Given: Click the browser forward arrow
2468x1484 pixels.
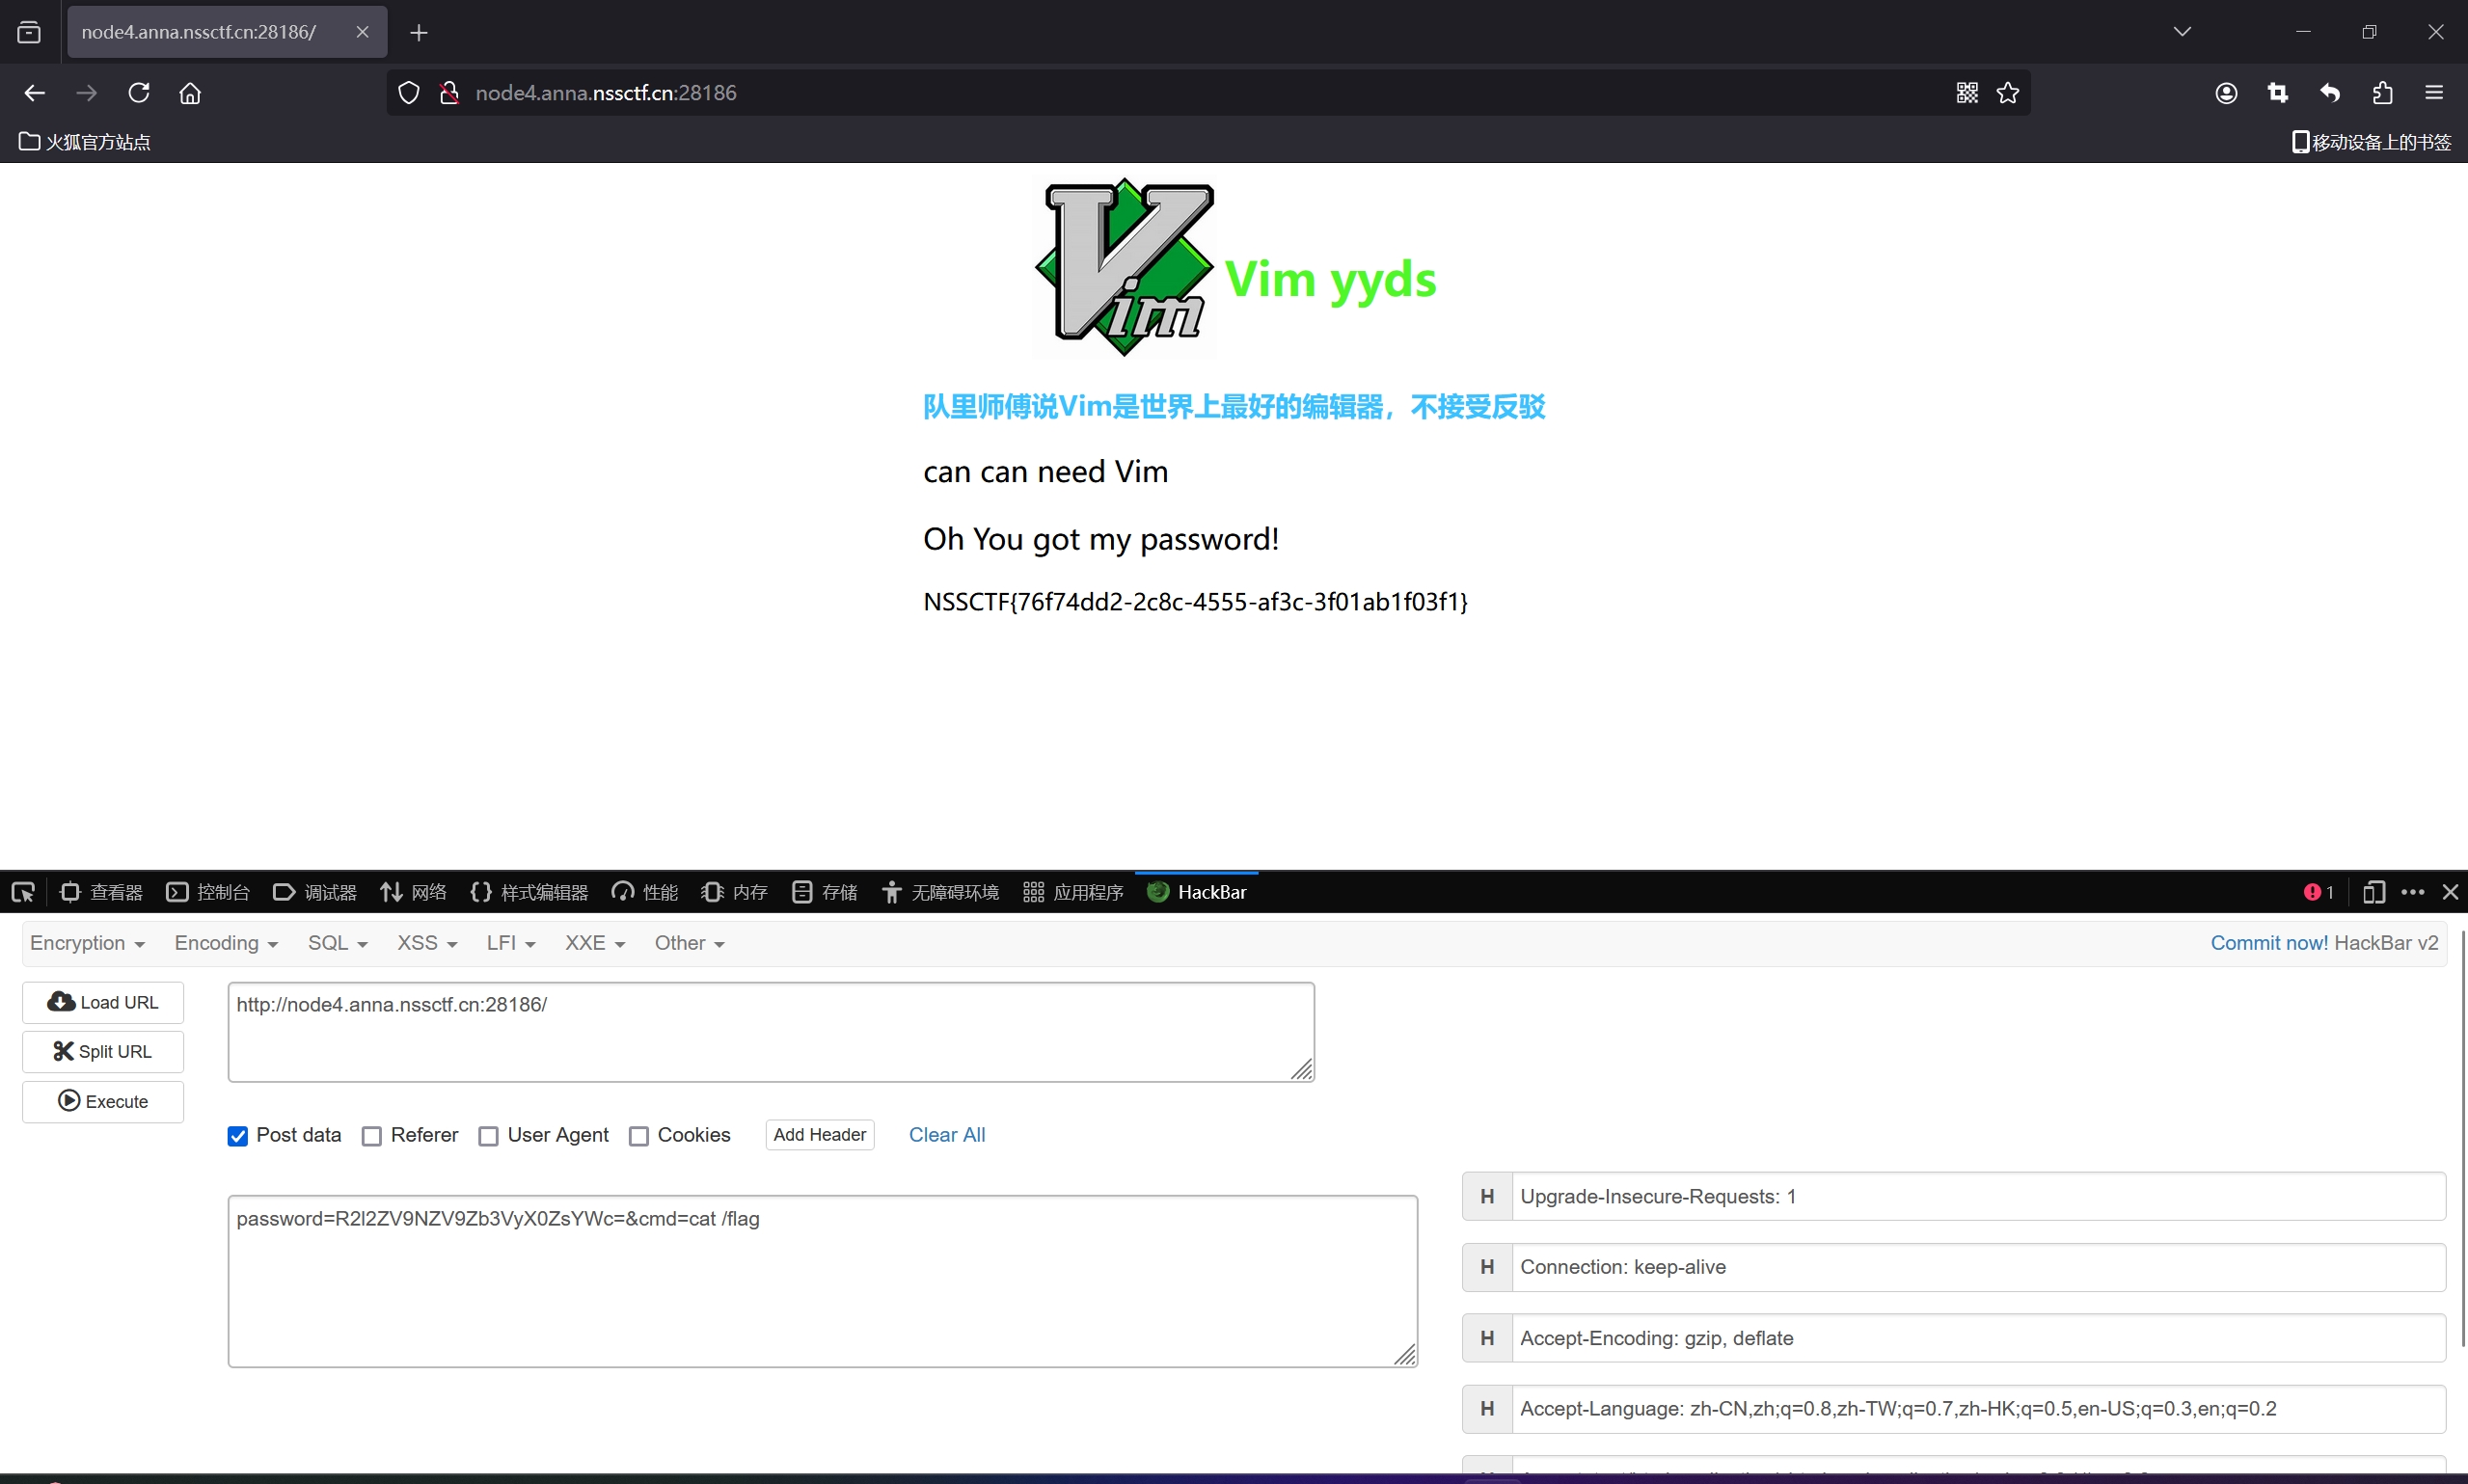Looking at the screenshot, I should point(87,93).
